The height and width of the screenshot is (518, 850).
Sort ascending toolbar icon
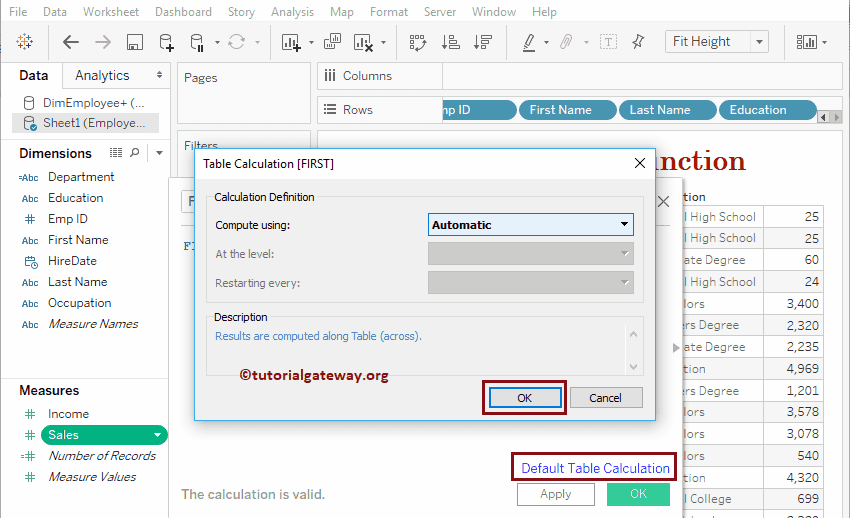tap(450, 42)
